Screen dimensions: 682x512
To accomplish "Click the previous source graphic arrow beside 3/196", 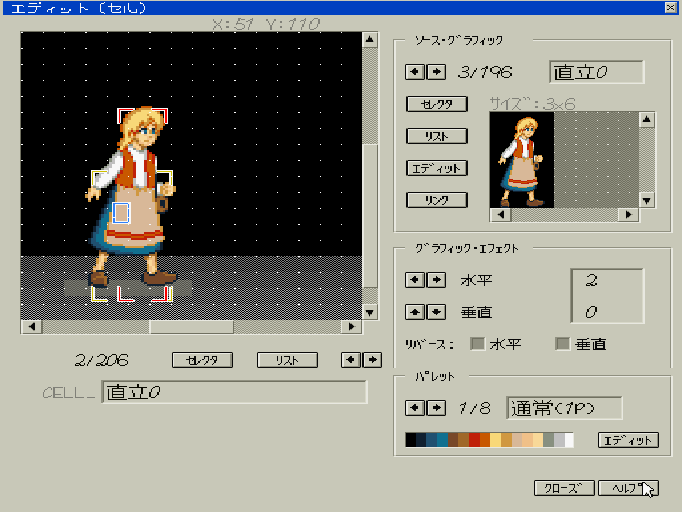I will (412, 72).
